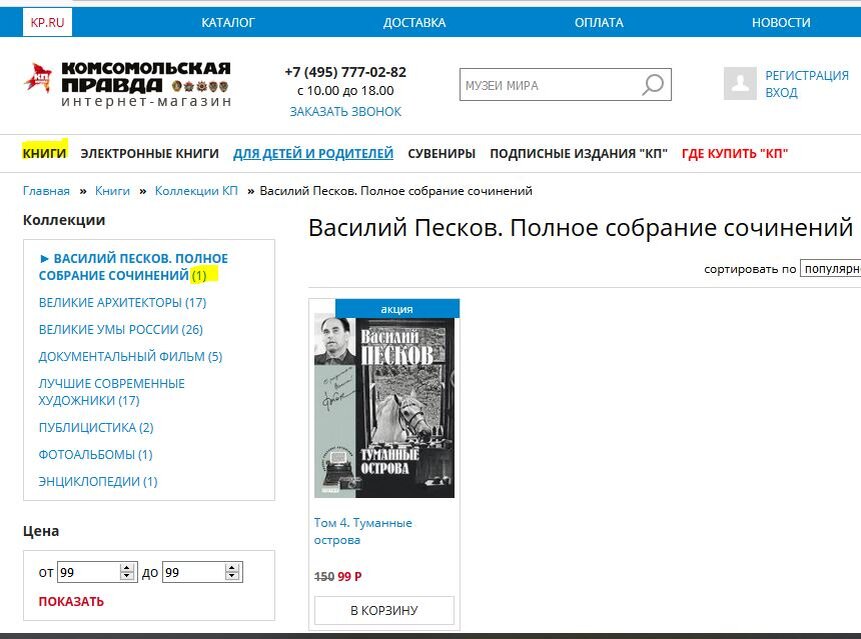Viewport: 861px width, 639px height.
Task: Open the ФОТОАЛЬБОМЫ (1) collection
Action: click(x=96, y=455)
